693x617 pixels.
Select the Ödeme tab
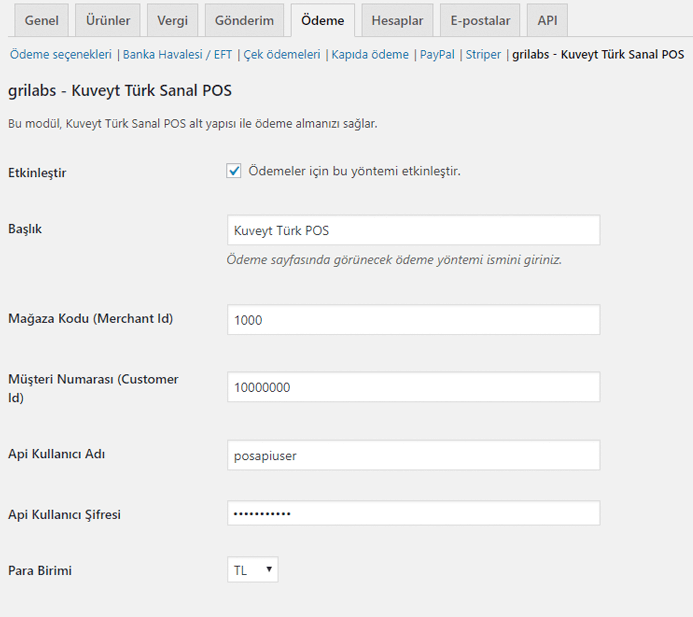[x=323, y=20]
